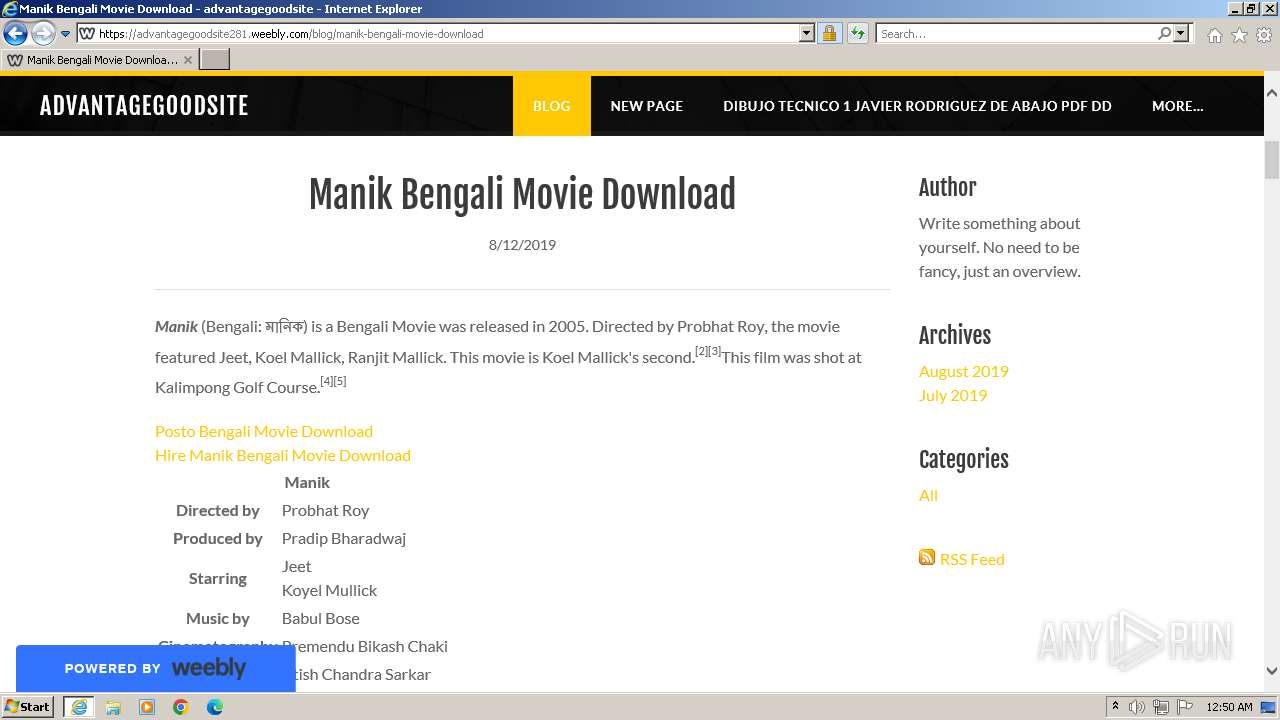
Task: Show hidden tray icons arrow
Action: [1115, 707]
